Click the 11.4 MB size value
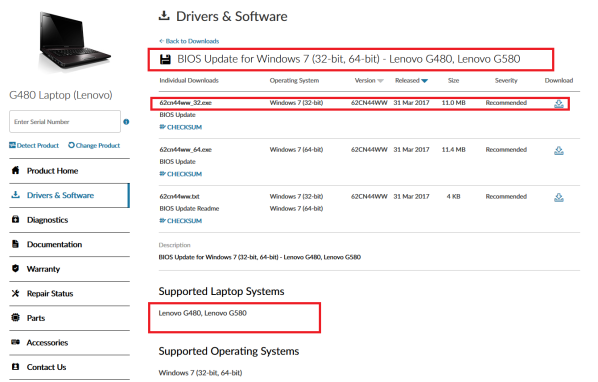 pyautogui.click(x=453, y=149)
